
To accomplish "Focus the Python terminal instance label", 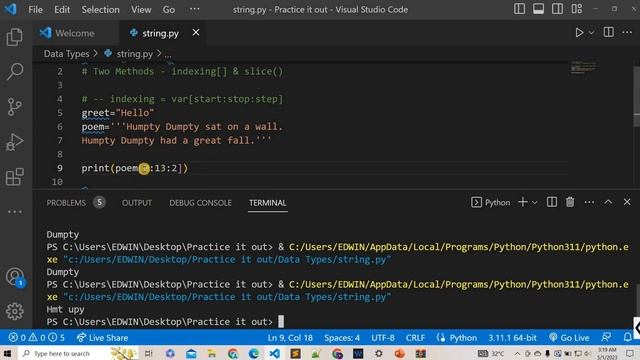I will click(x=491, y=202).
